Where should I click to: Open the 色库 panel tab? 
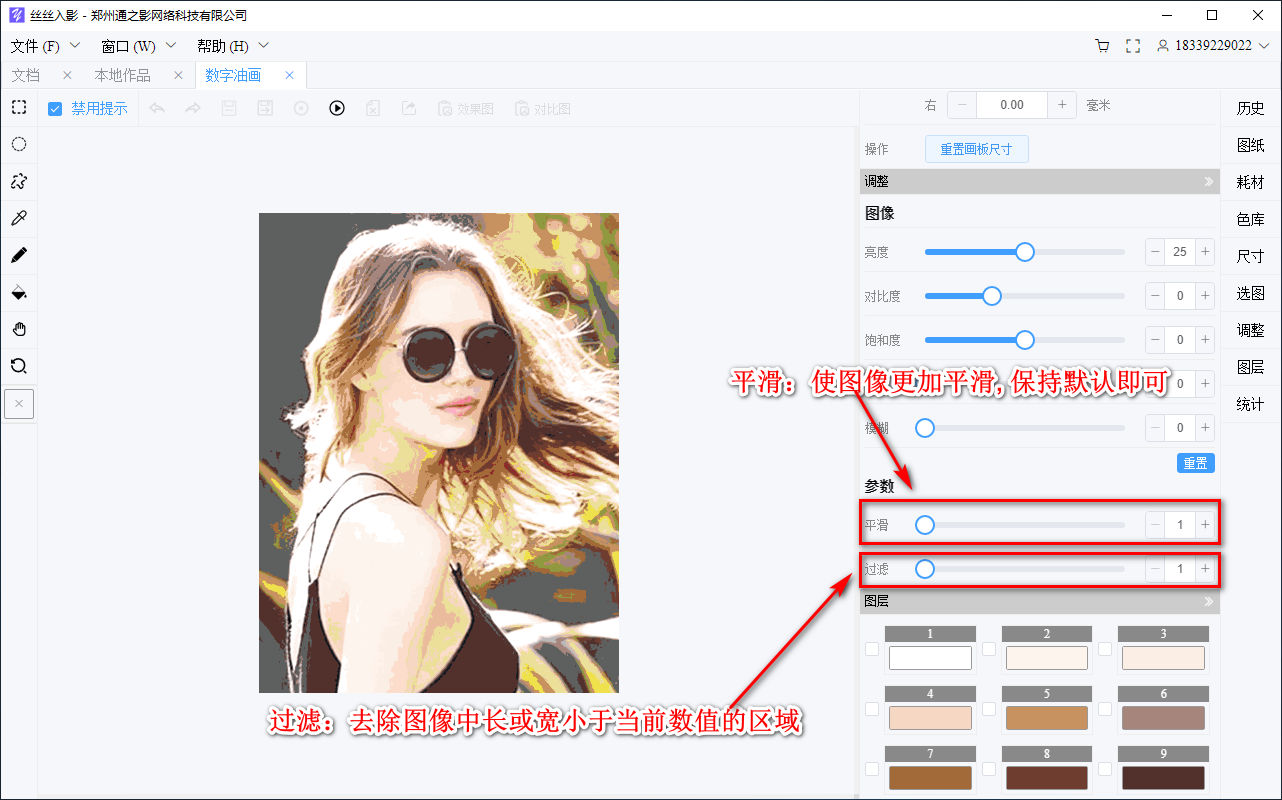(x=1250, y=218)
